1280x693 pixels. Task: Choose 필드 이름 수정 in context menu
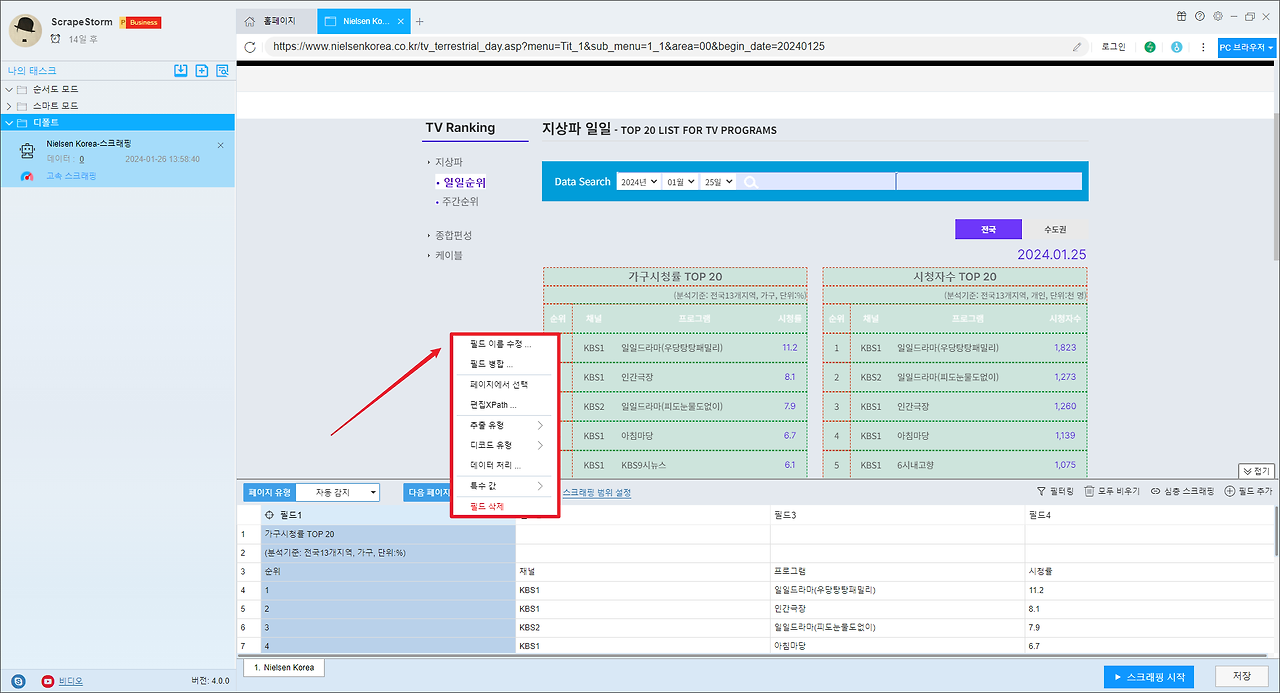502,344
